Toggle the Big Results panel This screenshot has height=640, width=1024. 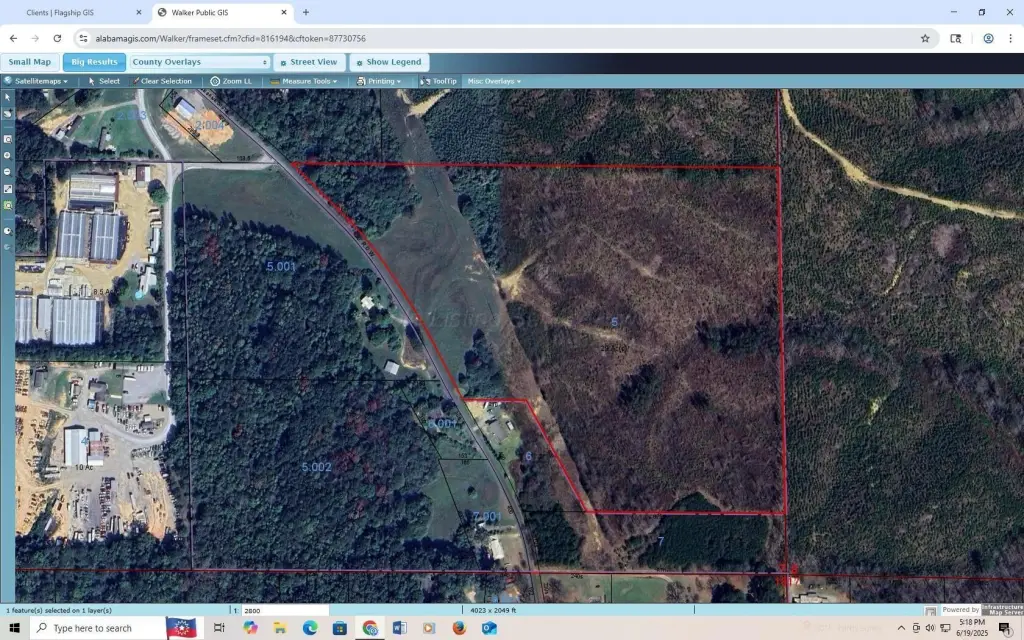pyautogui.click(x=94, y=62)
